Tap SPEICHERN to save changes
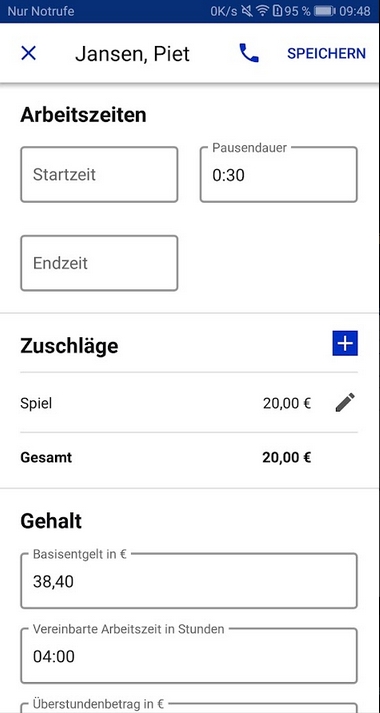This screenshot has height=713, width=380. coord(326,53)
